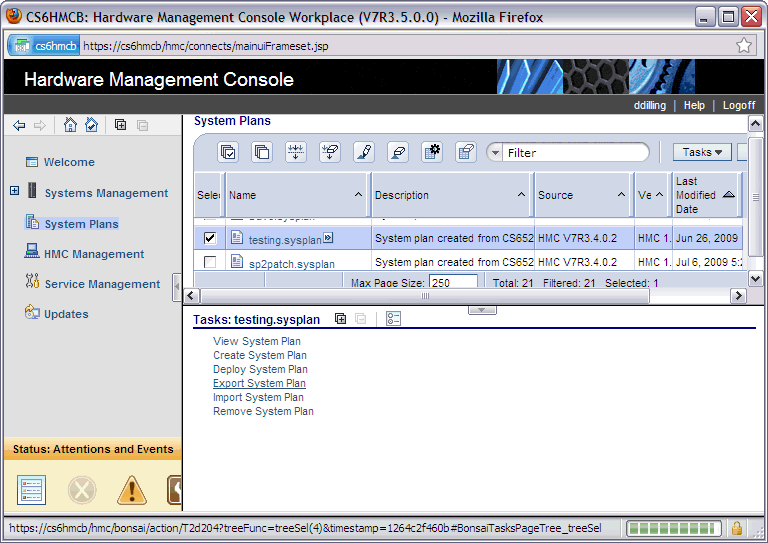Click the View System Plan task link
The height and width of the screenshot is (543, 768).
[257, 341]
